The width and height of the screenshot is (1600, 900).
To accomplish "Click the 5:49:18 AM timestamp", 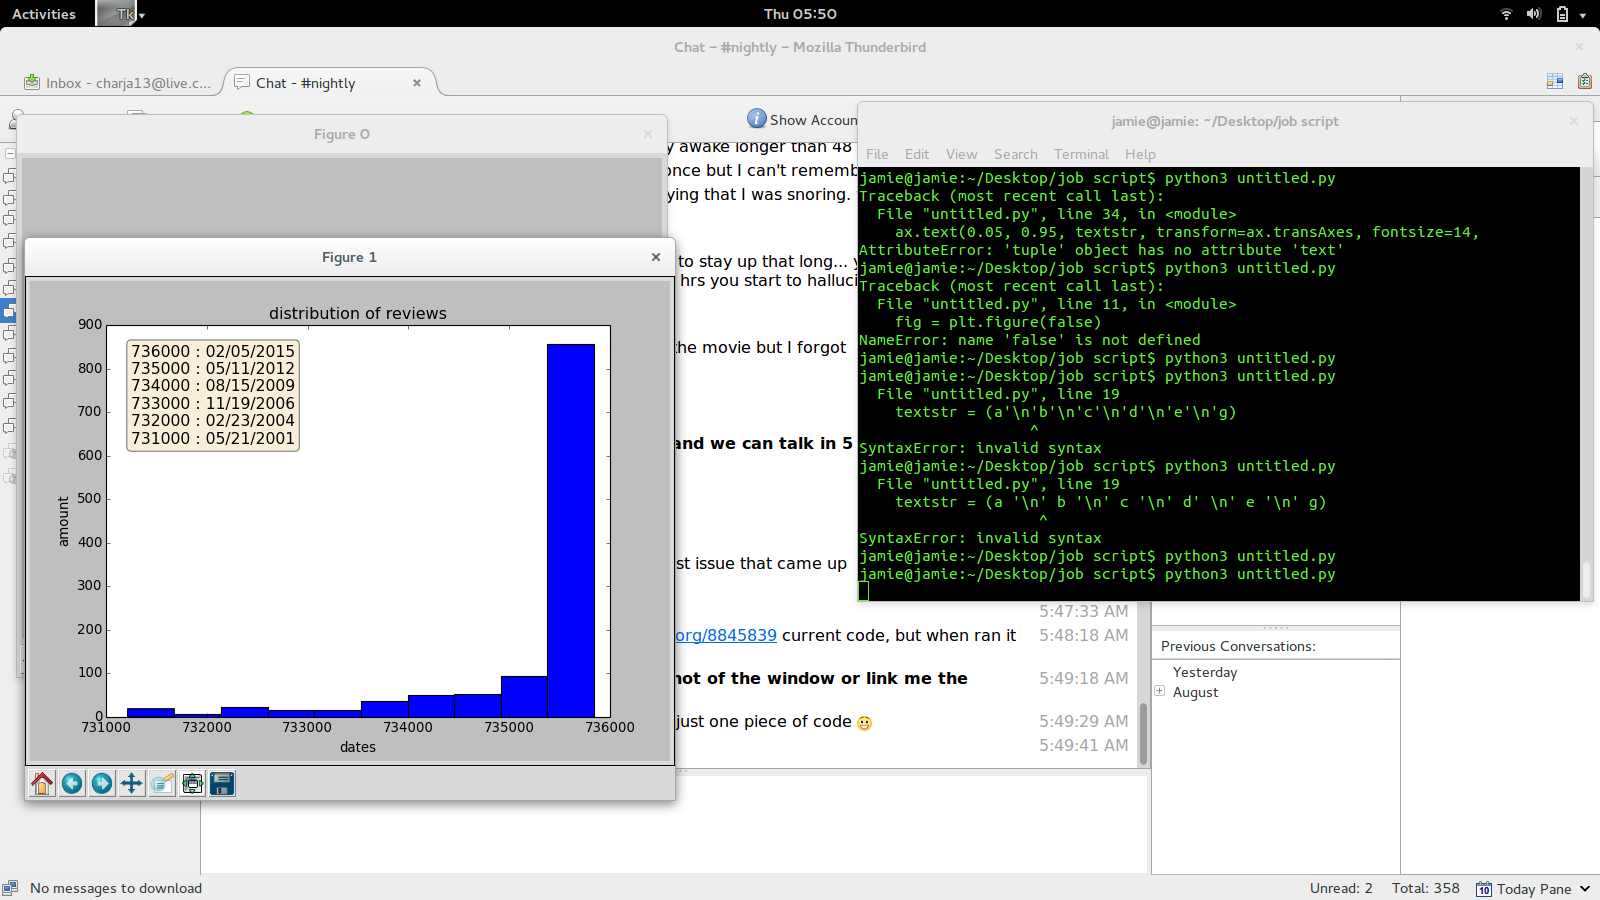I will (x=1083, y=678).
